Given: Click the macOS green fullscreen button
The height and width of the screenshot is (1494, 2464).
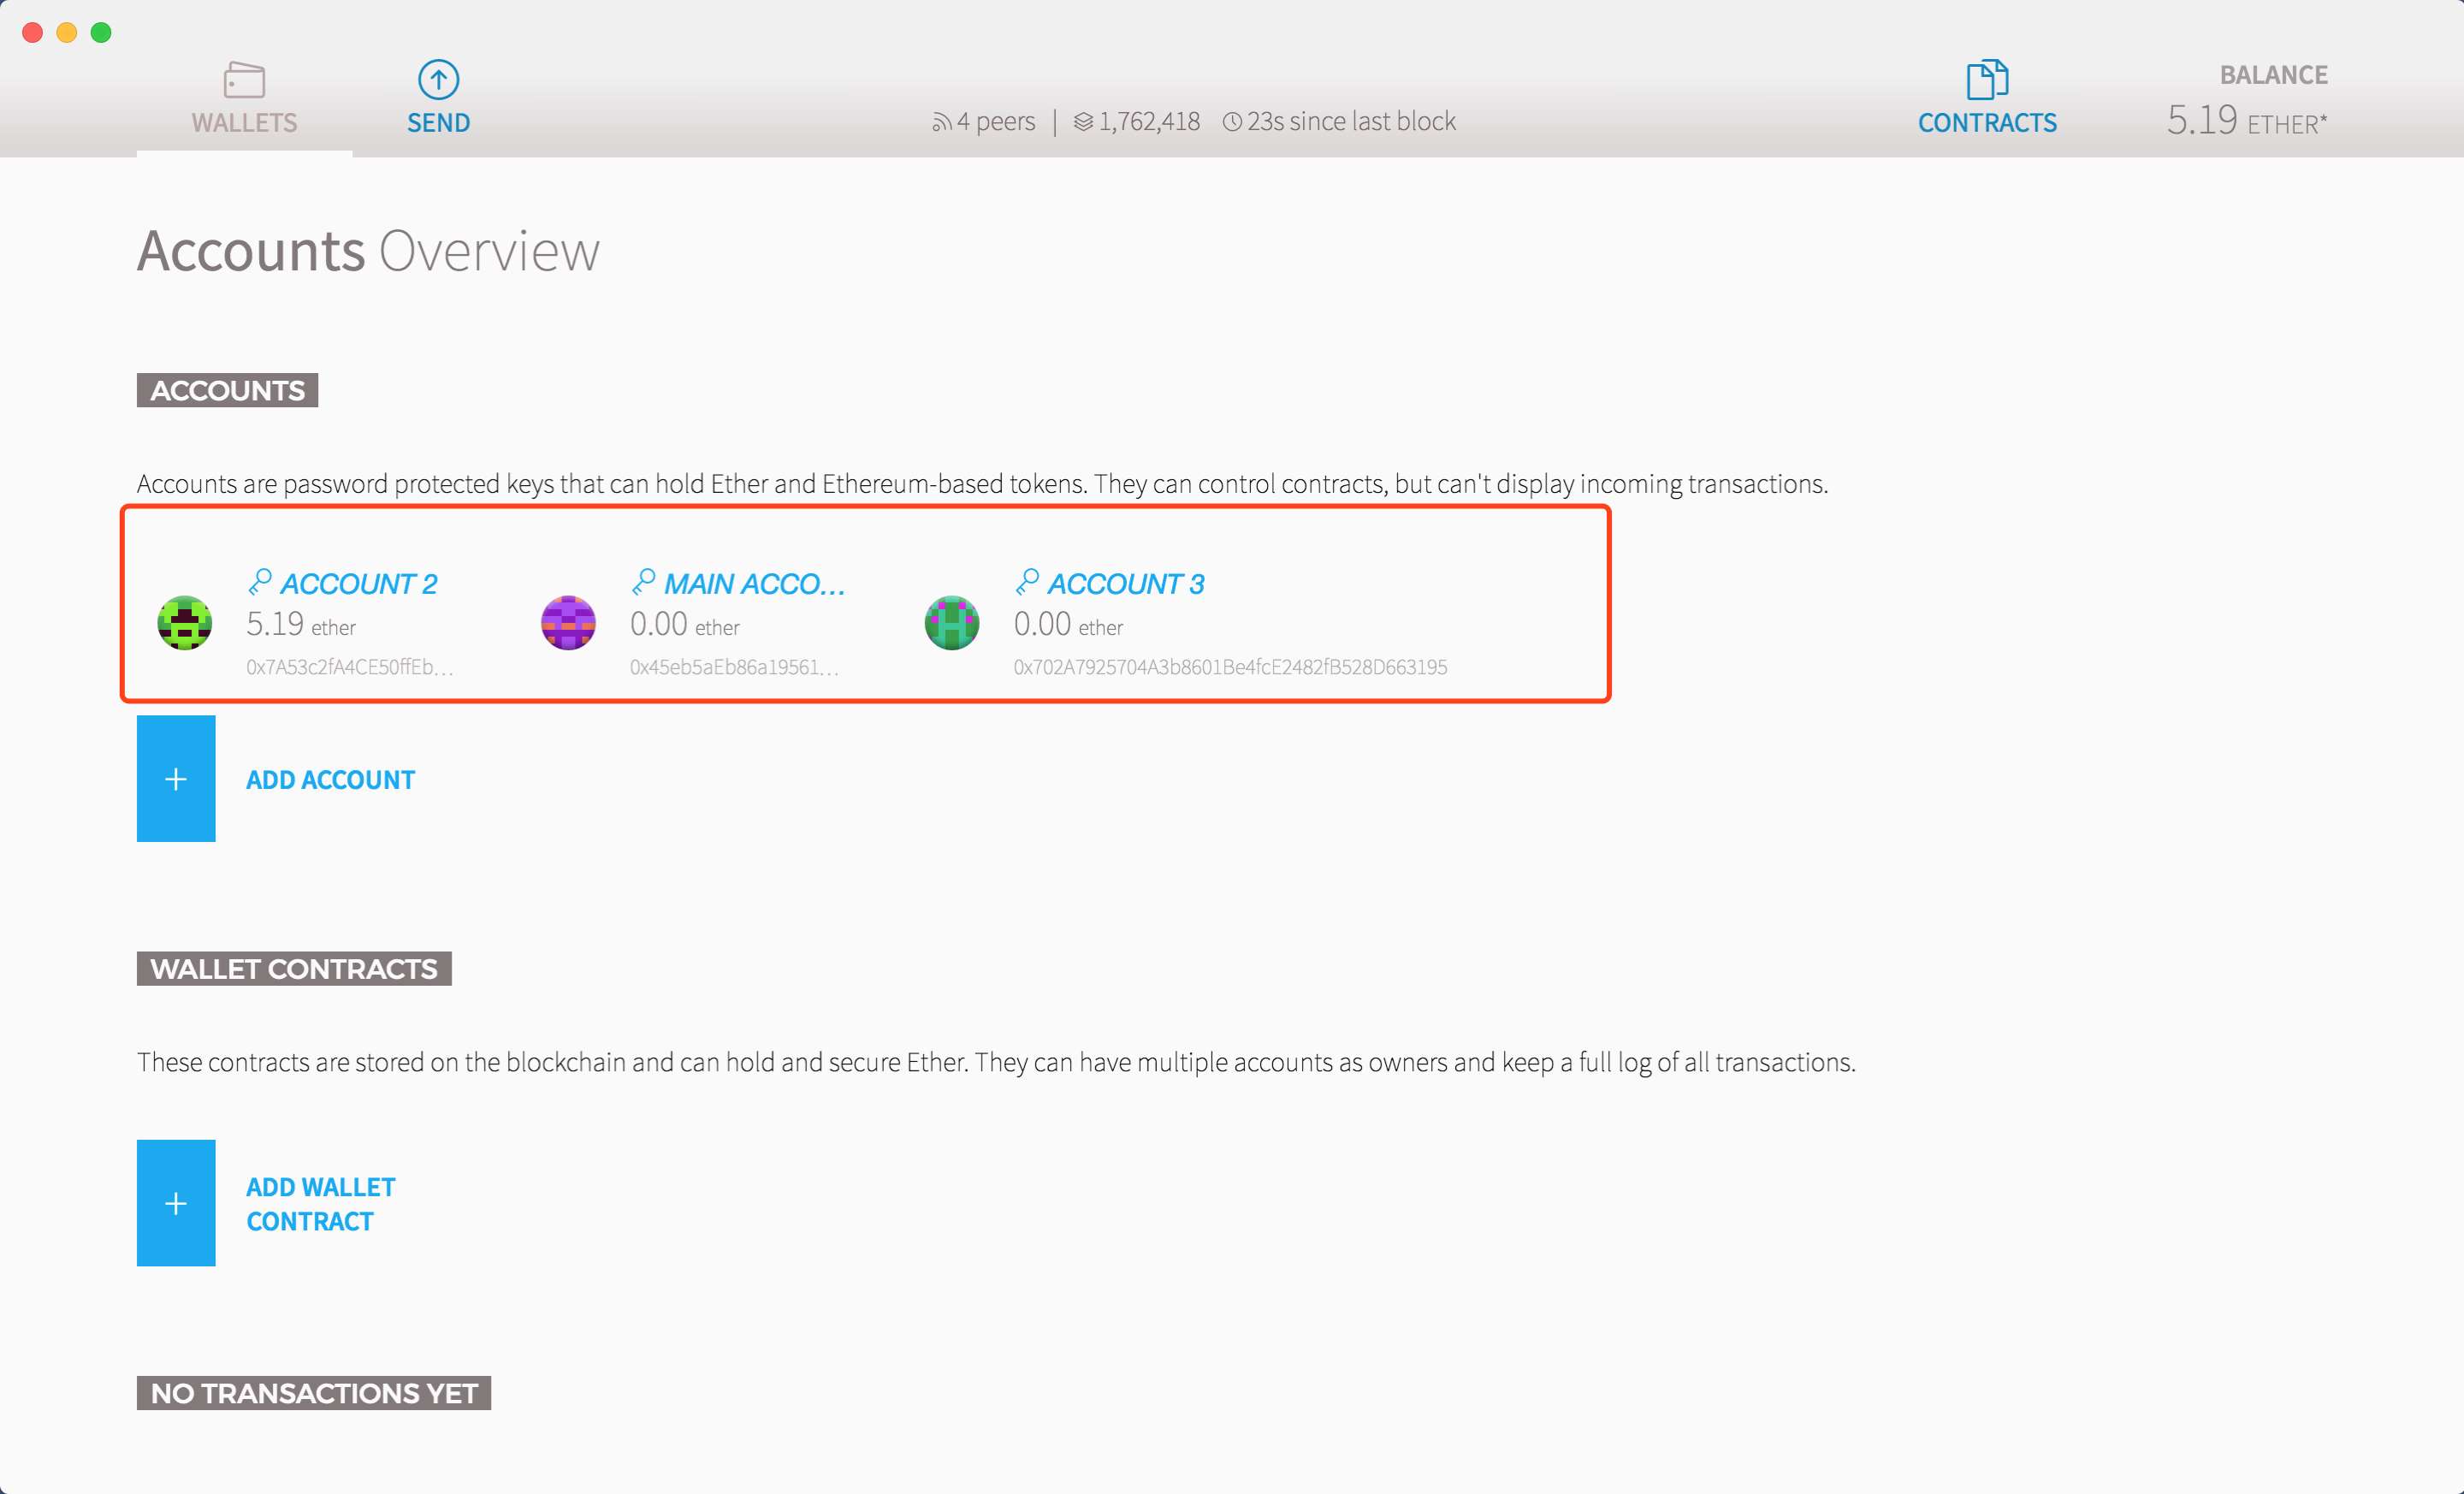Looking at the screenshot, I should (x=101, y=33).
